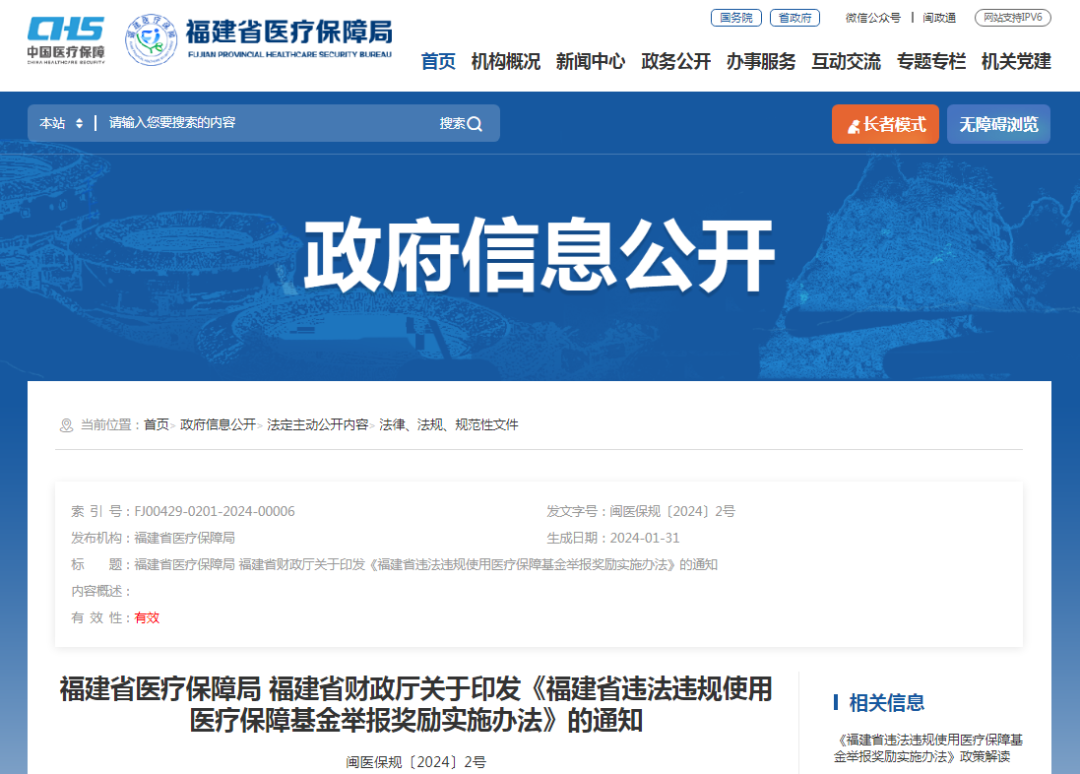Open the 政务公开 menu
The image size is (1080, 774).
[x=676, y=61]
